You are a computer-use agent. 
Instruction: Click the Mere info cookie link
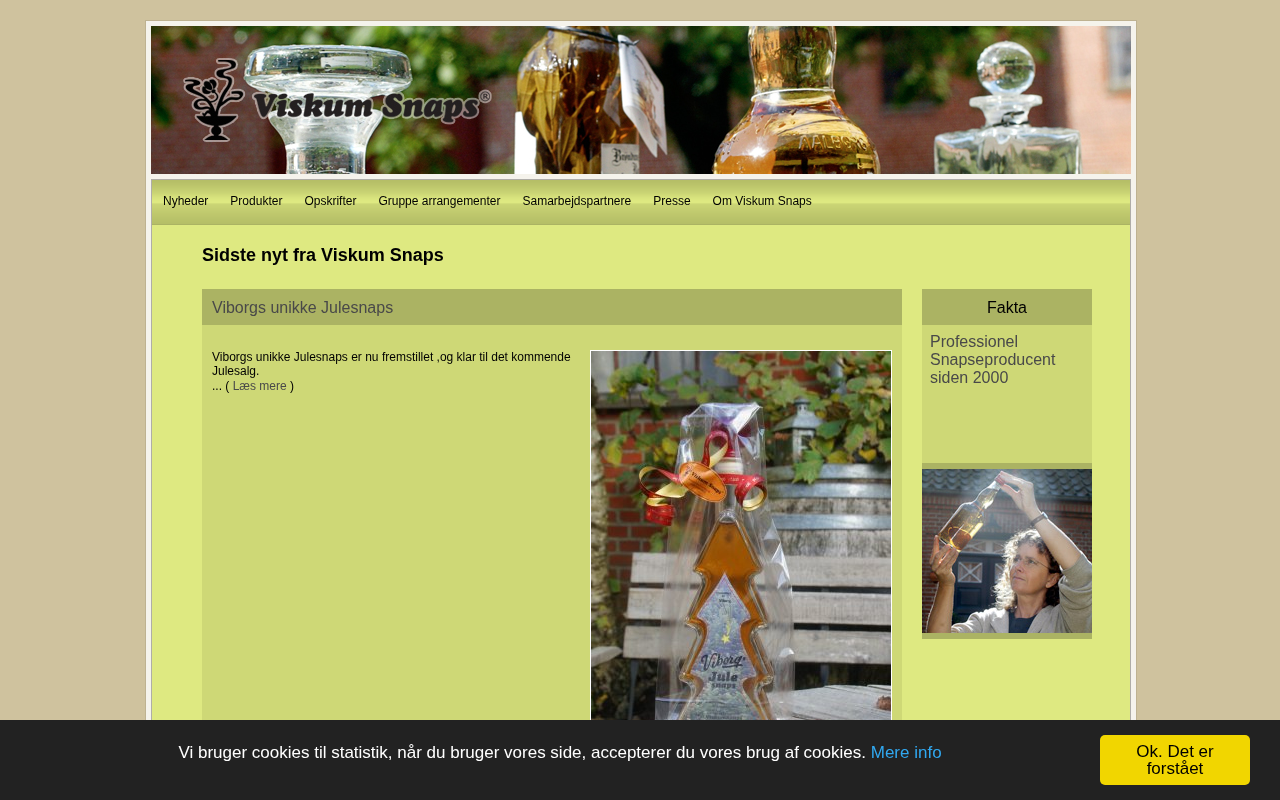(x=906, y=752)
